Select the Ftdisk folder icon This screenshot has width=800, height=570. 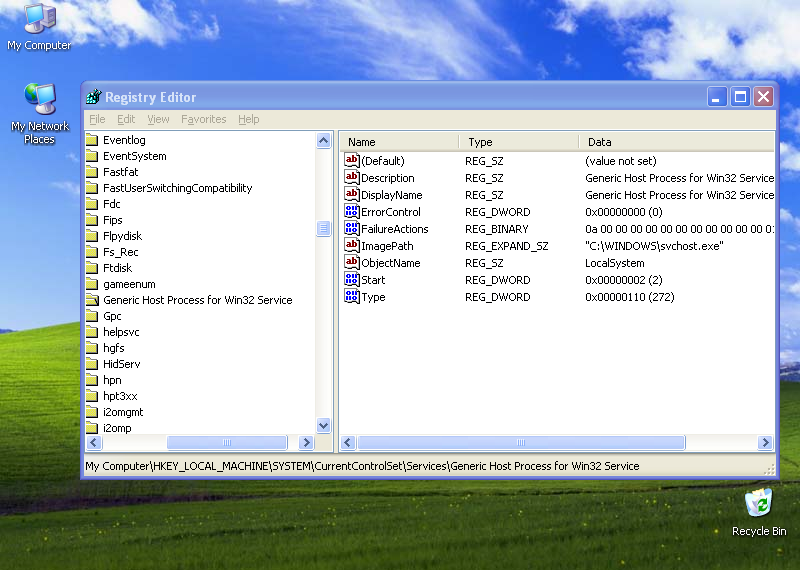pyautogui.click(x=92, y=268)
